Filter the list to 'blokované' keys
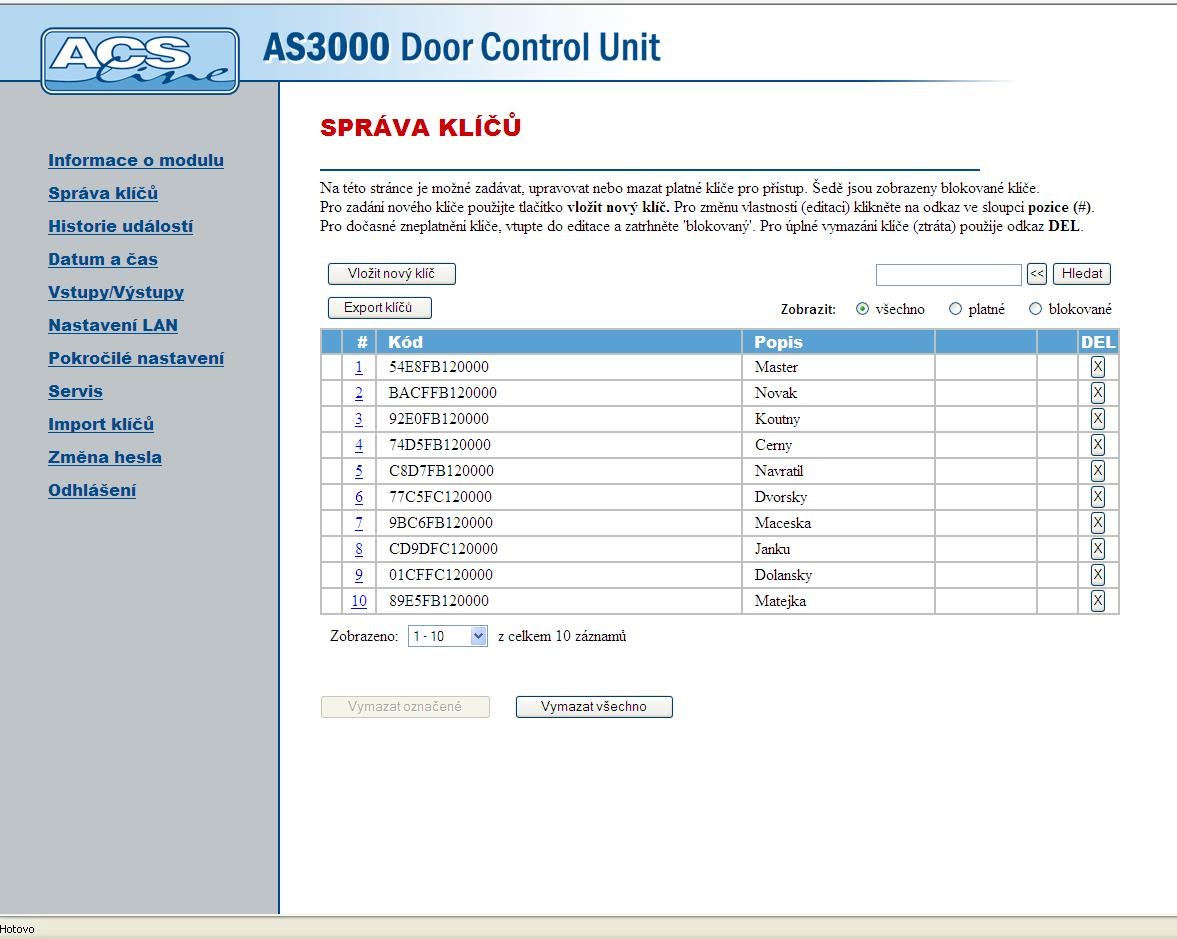 tap(1035, 309)
